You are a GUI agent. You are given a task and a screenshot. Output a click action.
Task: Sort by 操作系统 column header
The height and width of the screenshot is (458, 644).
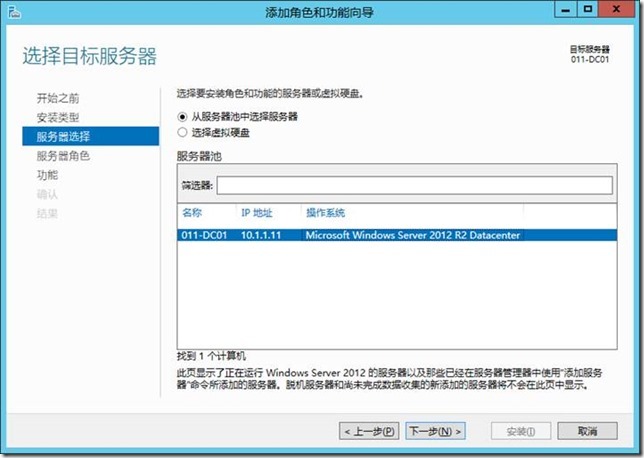325,213
